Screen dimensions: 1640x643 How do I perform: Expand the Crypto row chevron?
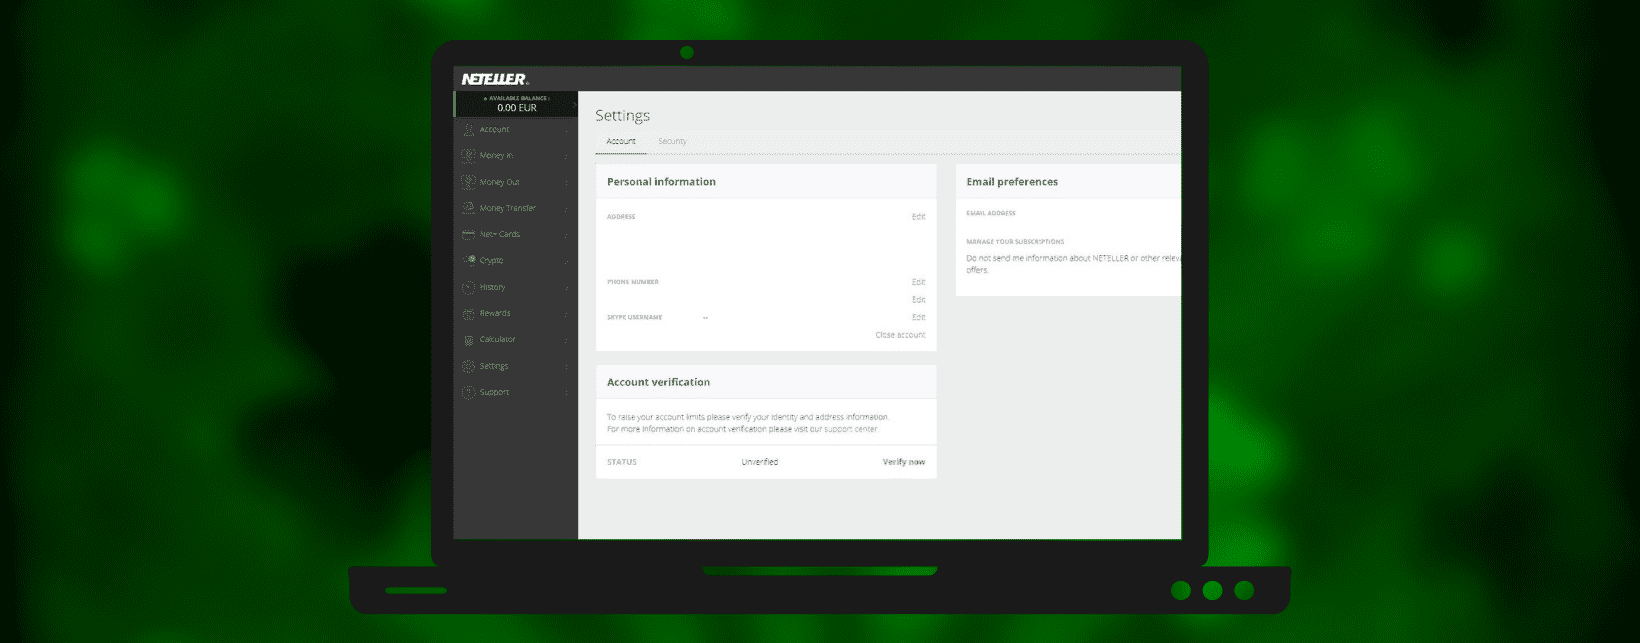click(x=566, y=261)
